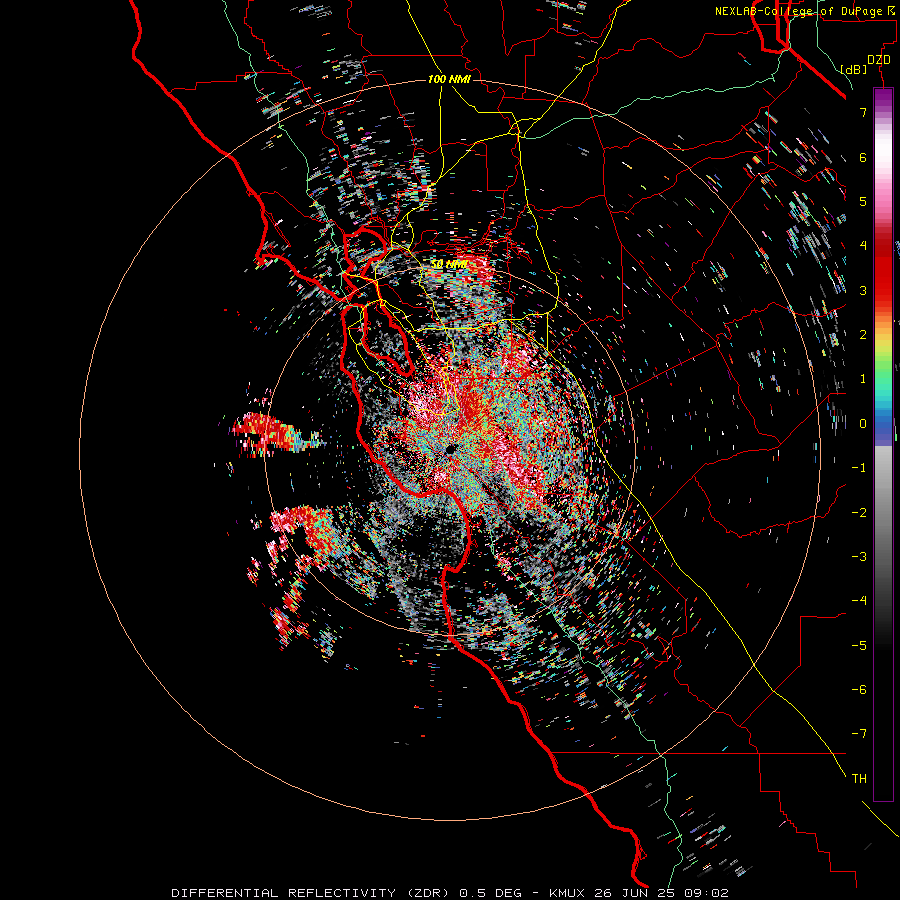Screen dimensions: 900x900
Task: Click the -6 value on color scale
Action: [859, 690]
